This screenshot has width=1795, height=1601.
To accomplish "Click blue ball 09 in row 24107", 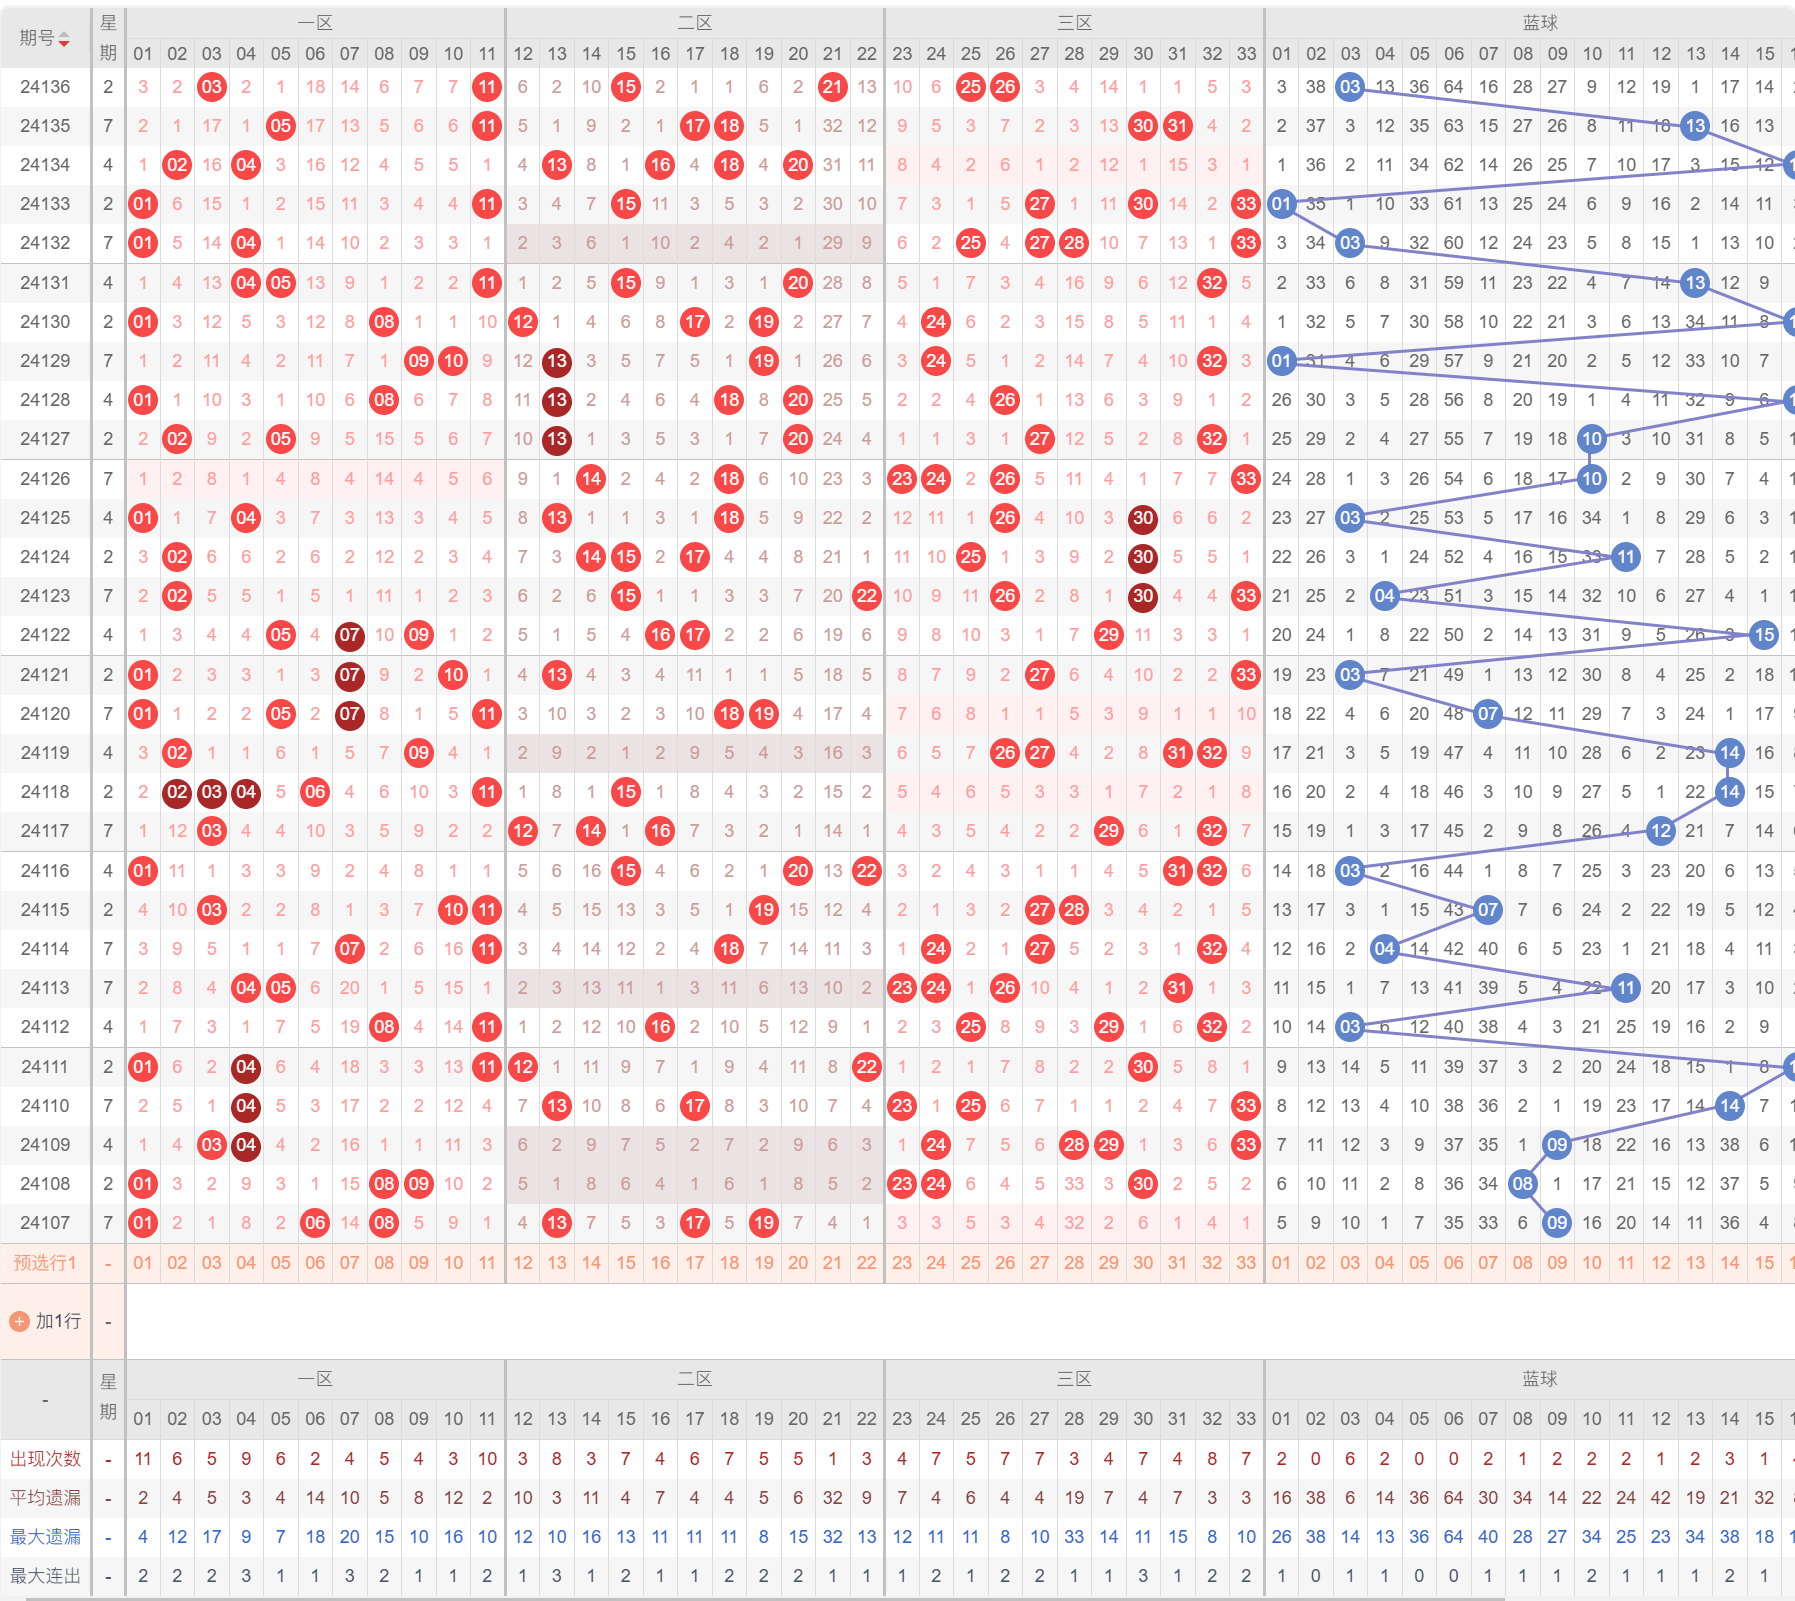I will [1557, 1223].
